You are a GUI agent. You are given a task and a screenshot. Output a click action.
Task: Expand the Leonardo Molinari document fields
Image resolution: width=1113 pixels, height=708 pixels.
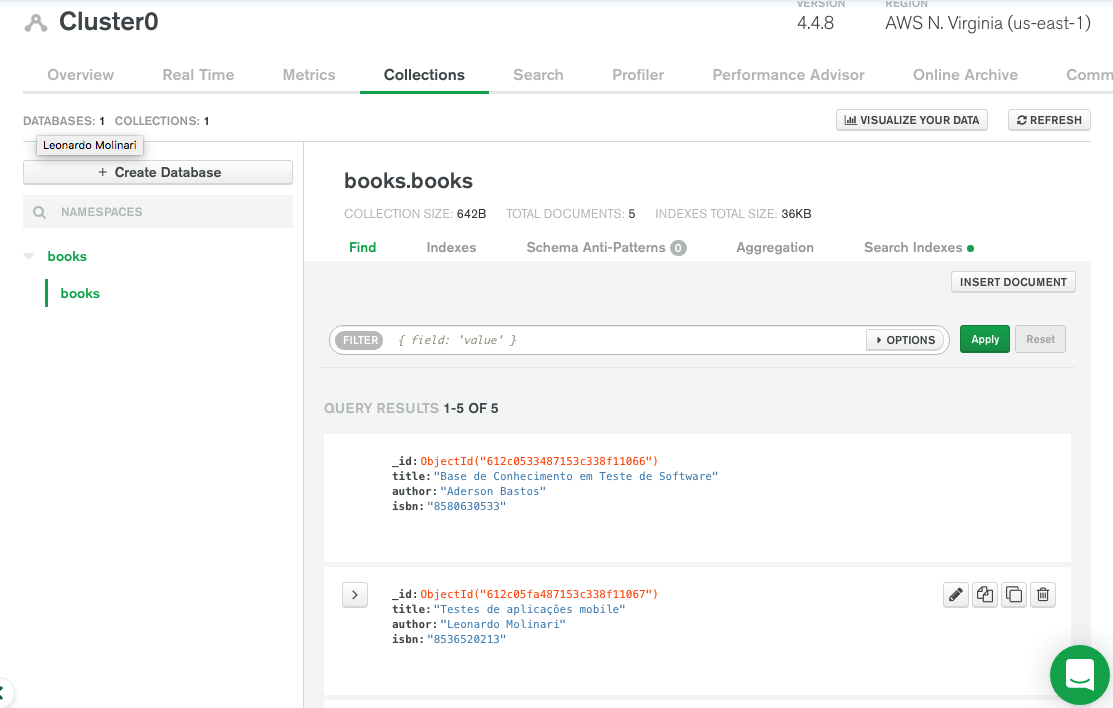355,595
